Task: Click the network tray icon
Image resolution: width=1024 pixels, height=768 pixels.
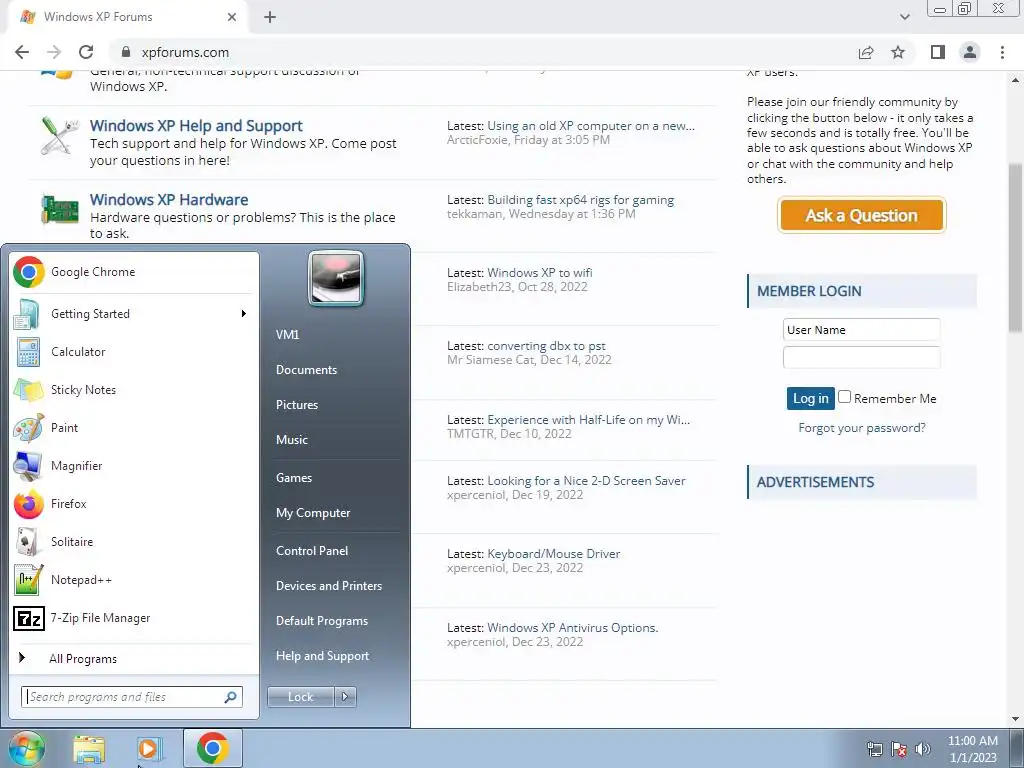Action: pyautogui.click(x=874, y=749)
